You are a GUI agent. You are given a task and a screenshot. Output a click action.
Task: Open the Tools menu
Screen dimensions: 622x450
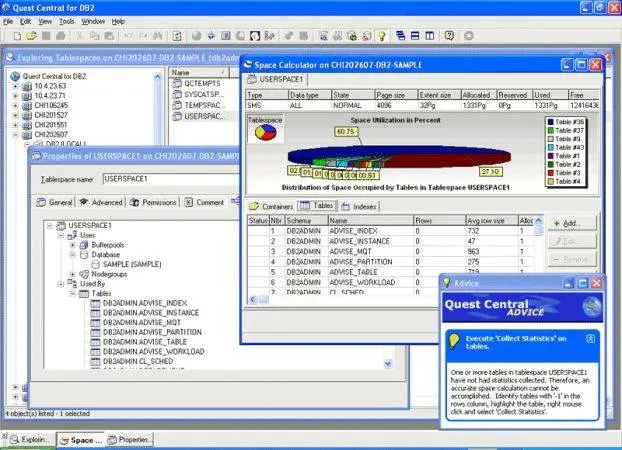pos(67,21)
